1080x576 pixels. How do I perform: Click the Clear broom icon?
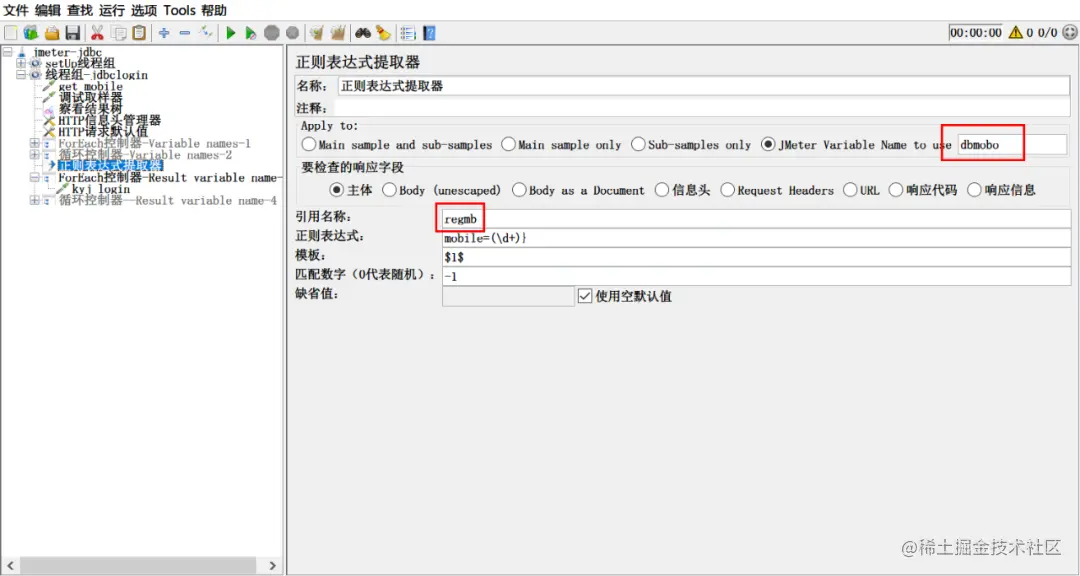tap(316, 32)
